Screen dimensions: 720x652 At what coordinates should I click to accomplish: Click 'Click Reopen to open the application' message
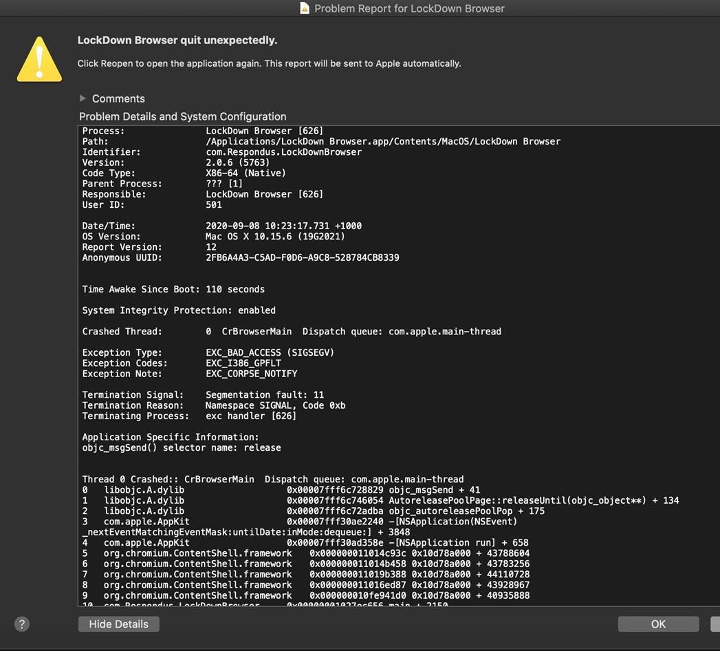tap(269, 64)
